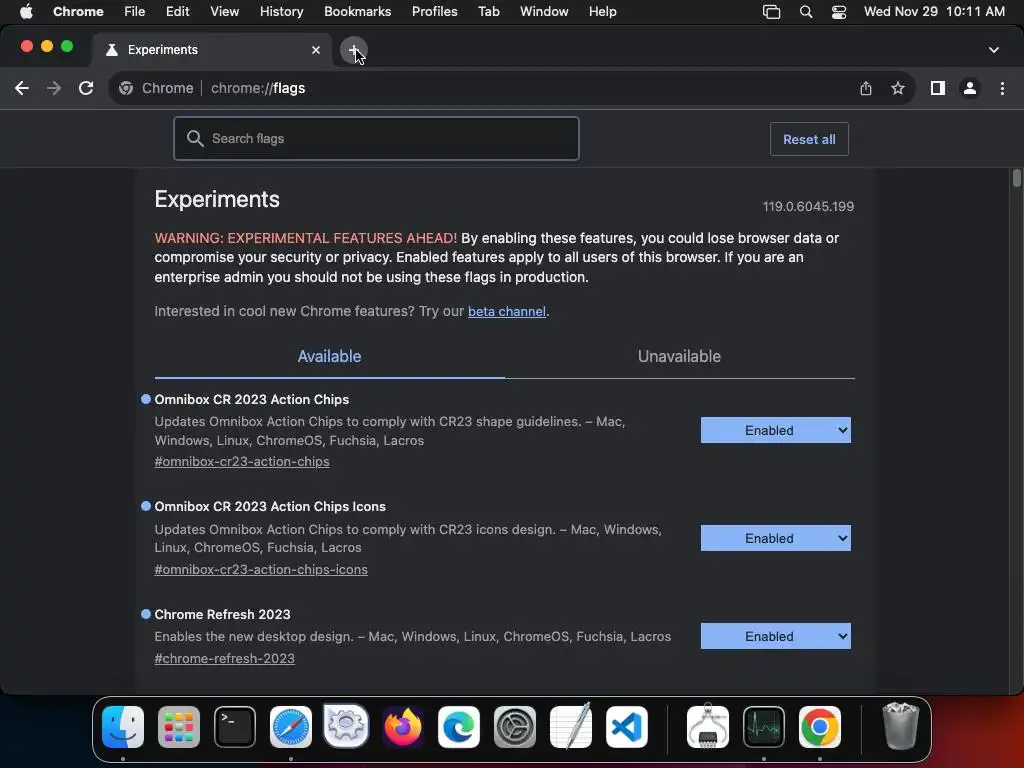This screenshot has width=1024, height=768.
Task: Close the Experiments tab
Action: 316,50
